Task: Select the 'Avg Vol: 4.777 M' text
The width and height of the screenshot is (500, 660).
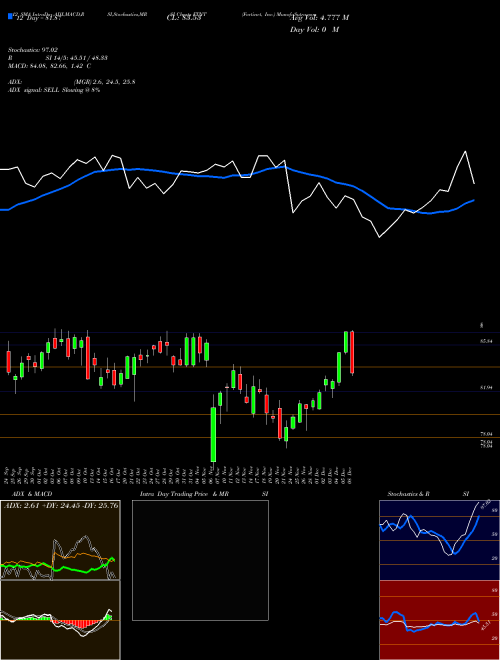Action: click(x=319, y=18)
